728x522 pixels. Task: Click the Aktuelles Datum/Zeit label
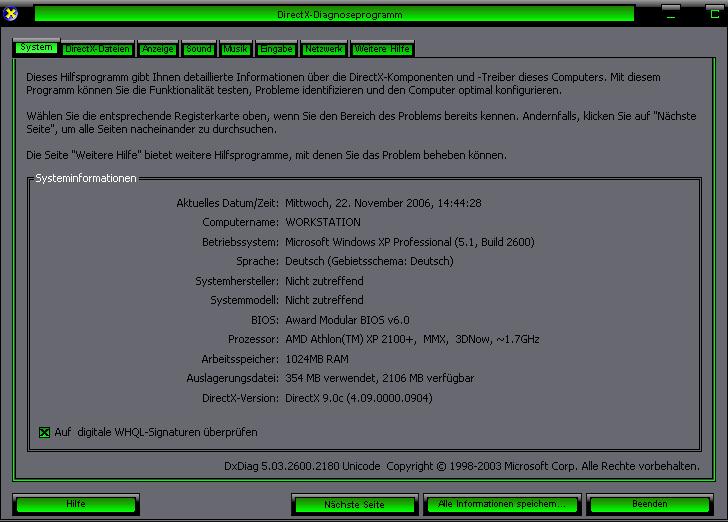(x=228, y=203)
